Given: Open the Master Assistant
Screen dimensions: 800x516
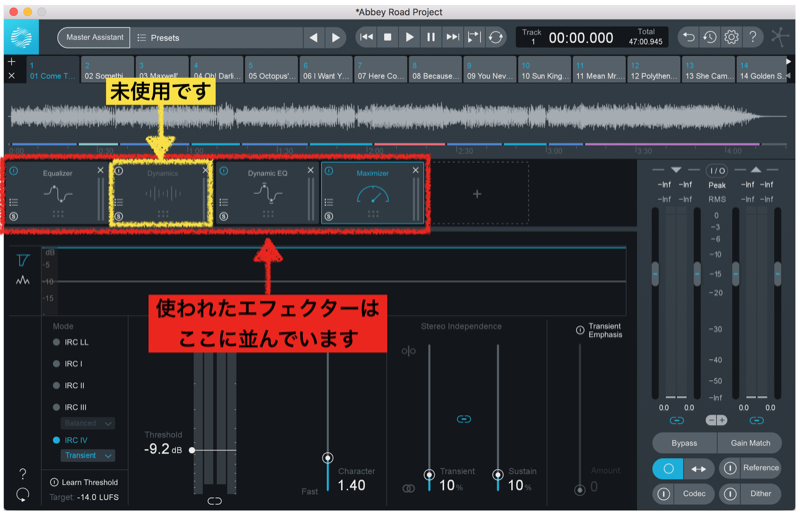Looking at the screenshot, I should 94,37.
